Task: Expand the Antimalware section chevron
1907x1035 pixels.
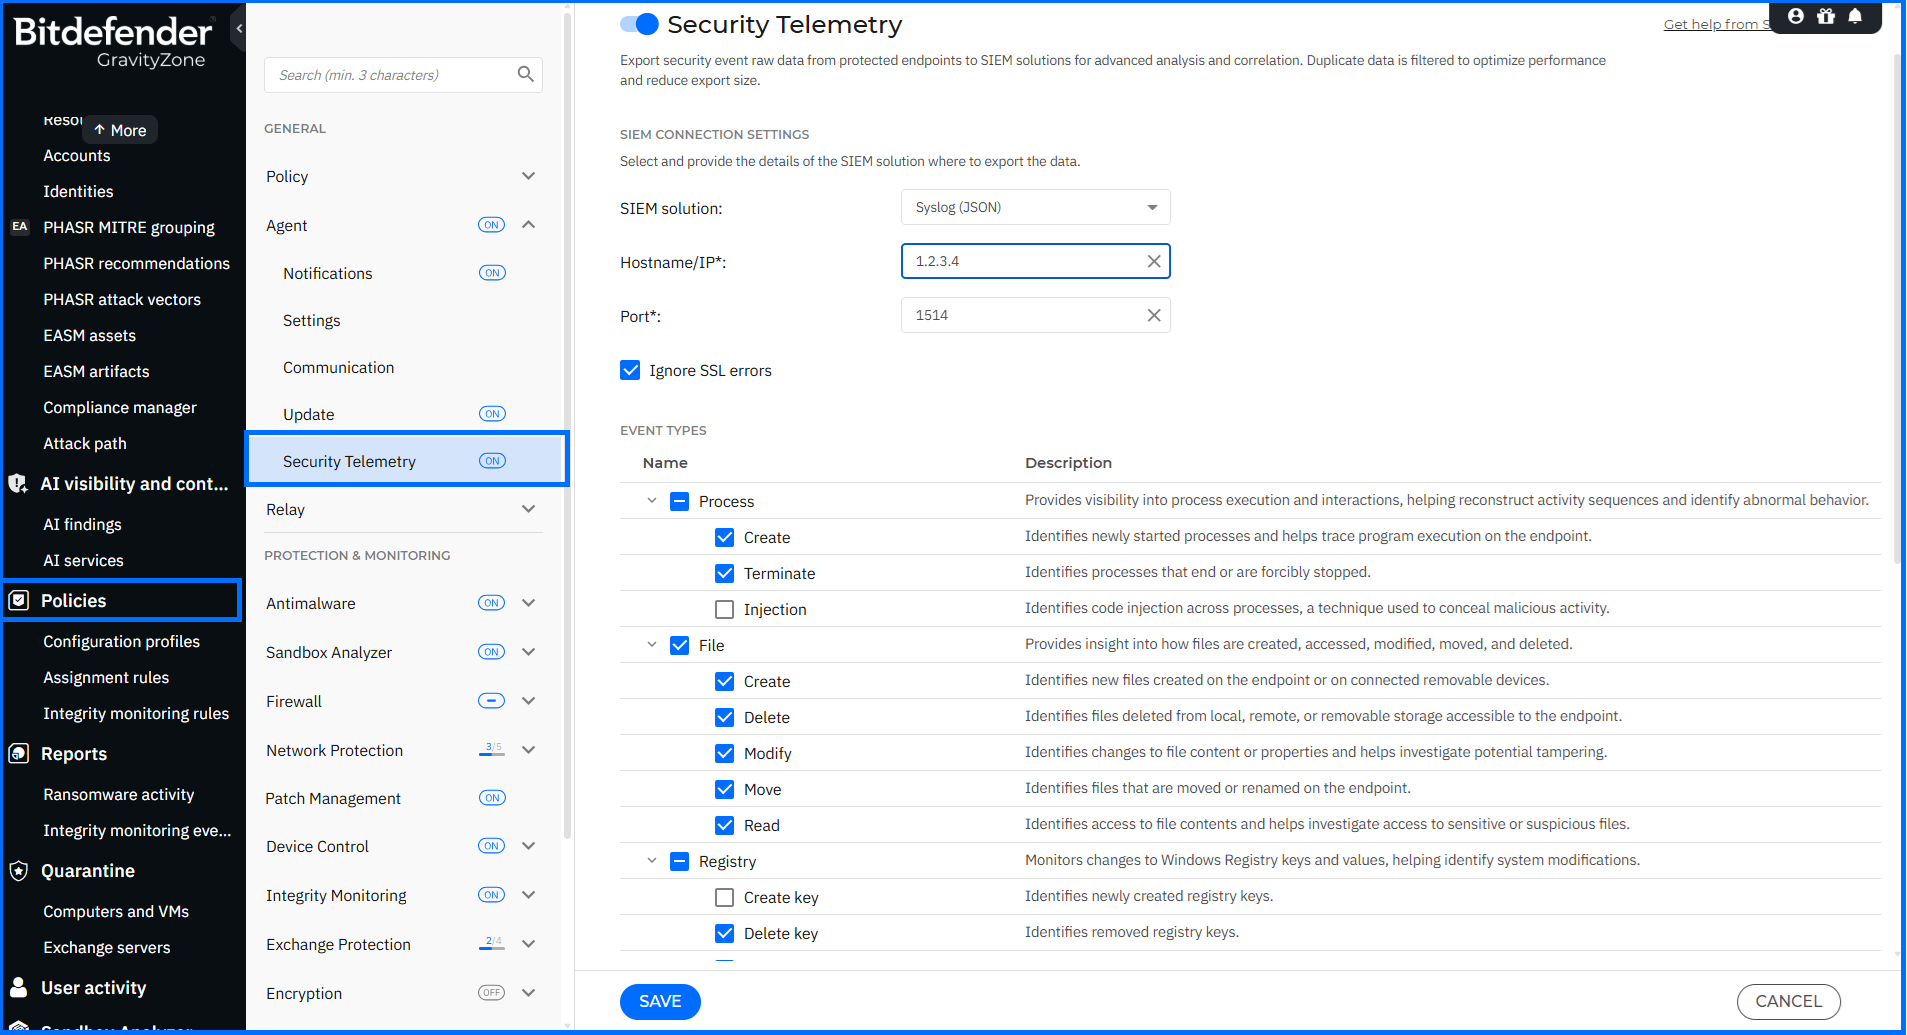Action: [x=529, y=603]
